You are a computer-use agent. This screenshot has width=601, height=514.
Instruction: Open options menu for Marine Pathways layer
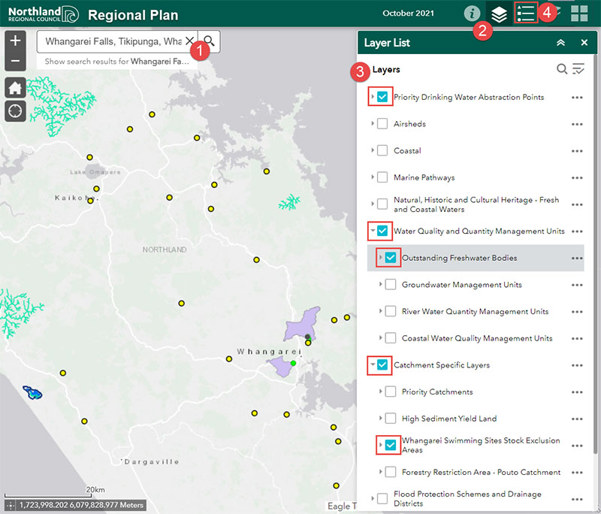(x=577, y=178)
